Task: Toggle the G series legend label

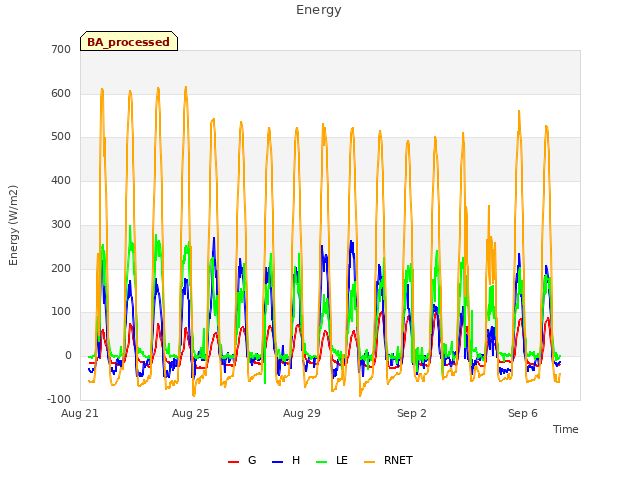Action: click(x=252, y=460)
